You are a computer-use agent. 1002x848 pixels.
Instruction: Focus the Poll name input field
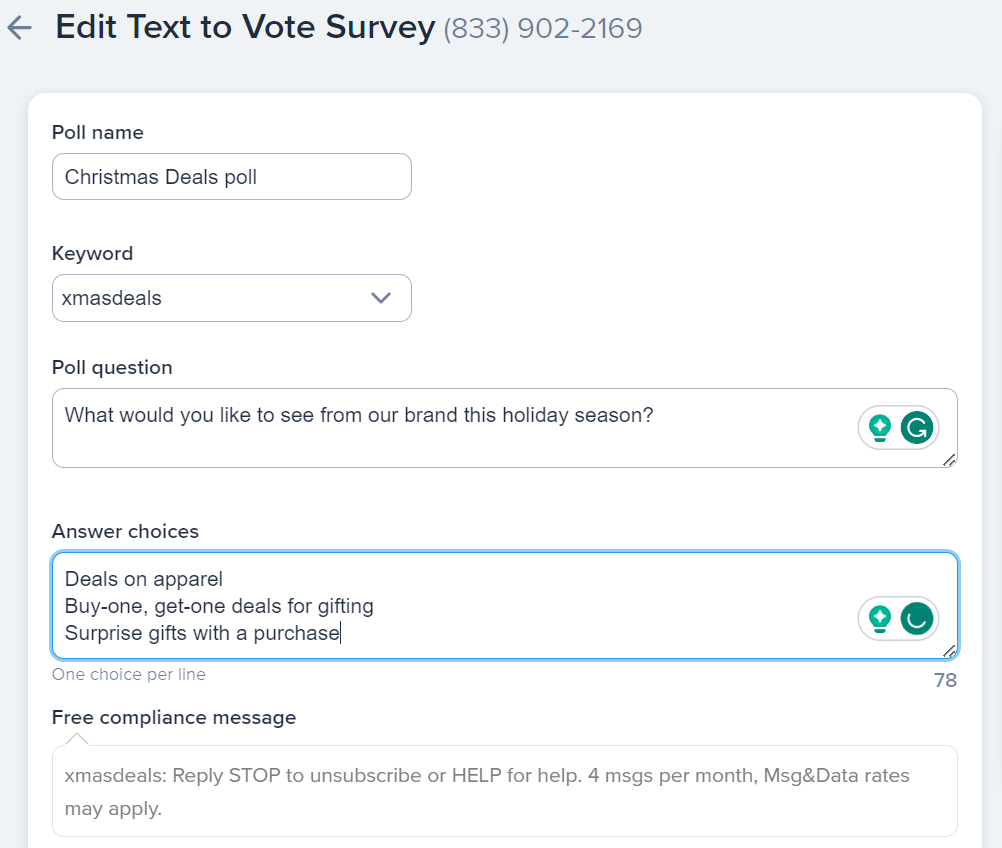tap(231, 176)
